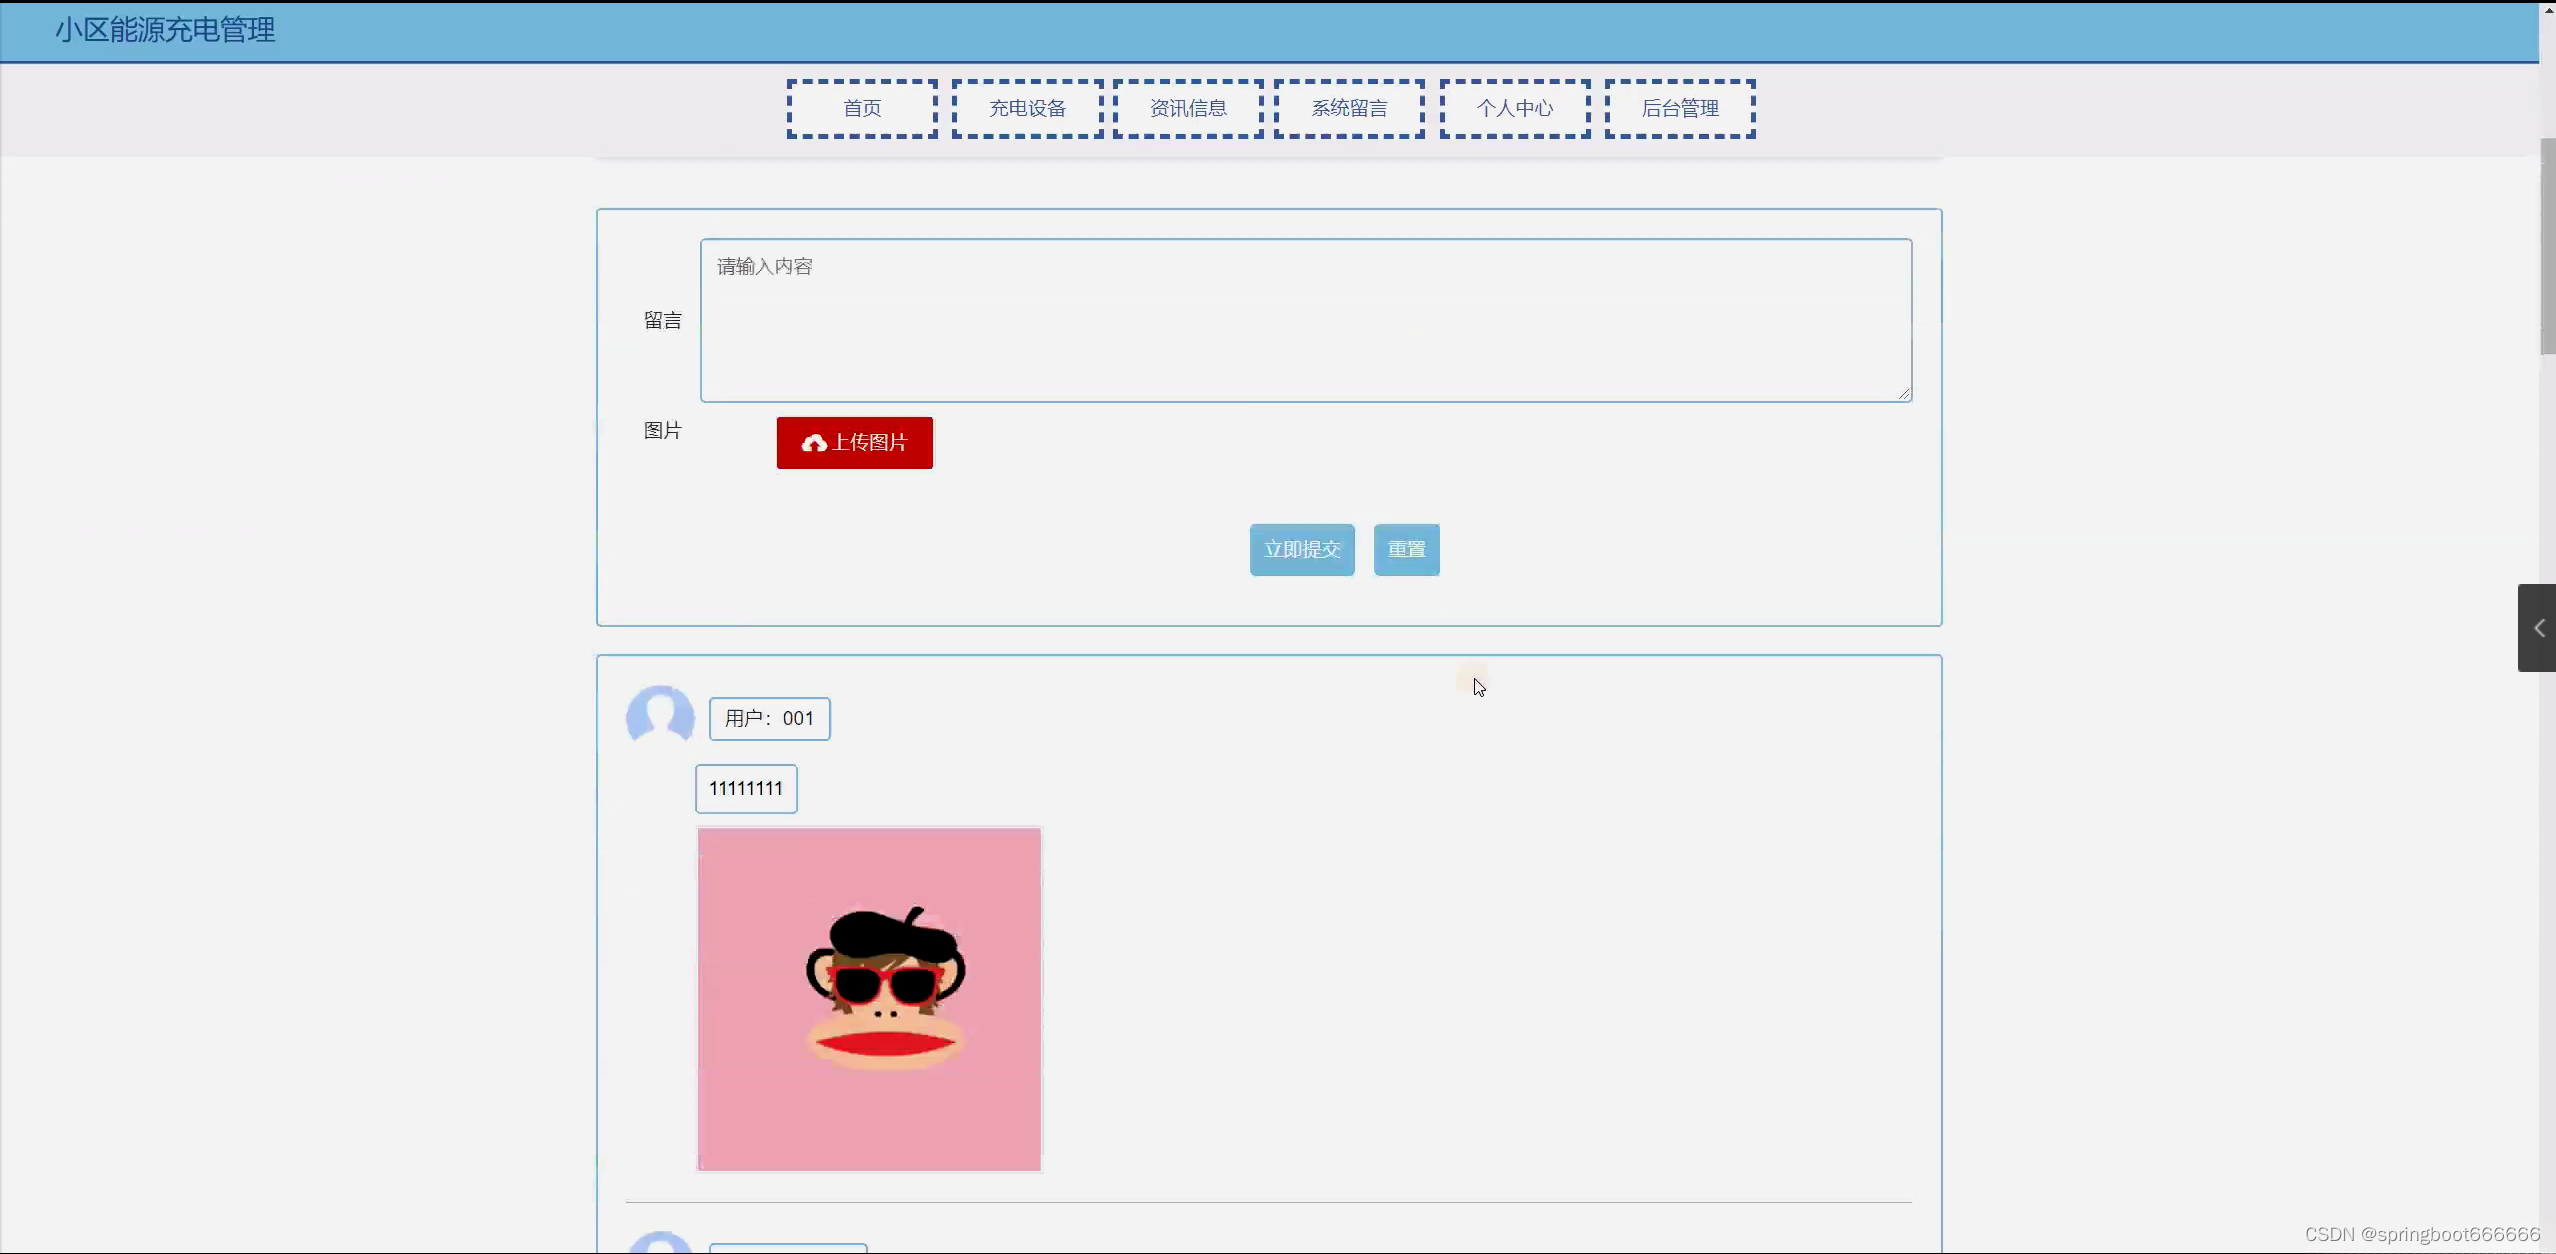Screen dimensions: 2556x1254
Task: Click the 重置 button
Action: [1406, 550]
